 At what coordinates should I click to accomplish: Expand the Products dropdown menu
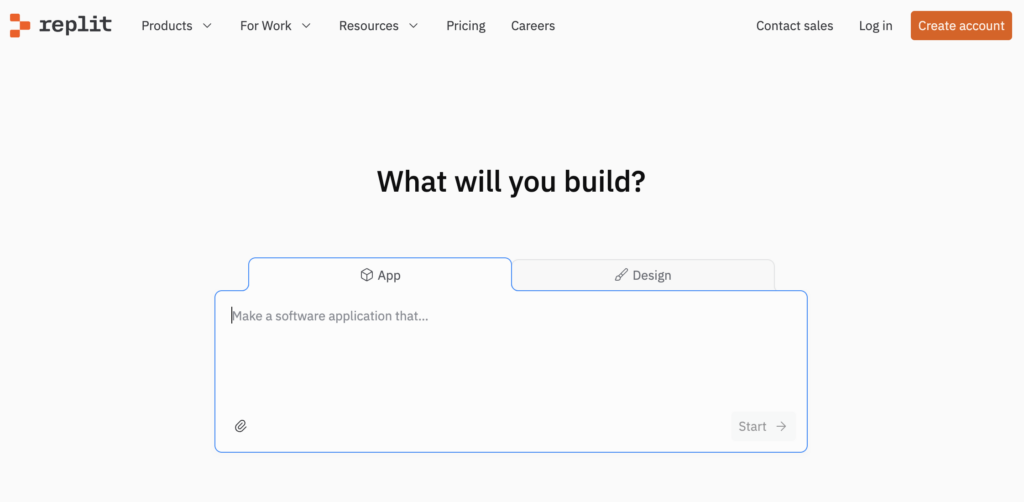[207, 26]
